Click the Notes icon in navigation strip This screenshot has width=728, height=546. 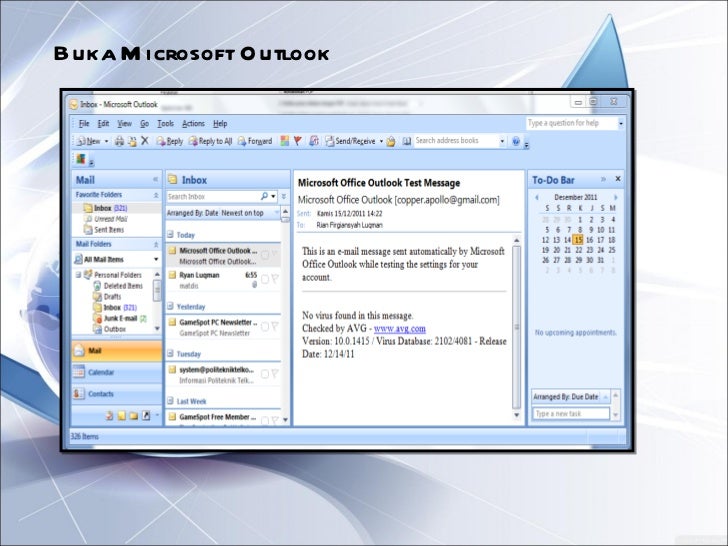pyautogui.click(x=122, y=416)
